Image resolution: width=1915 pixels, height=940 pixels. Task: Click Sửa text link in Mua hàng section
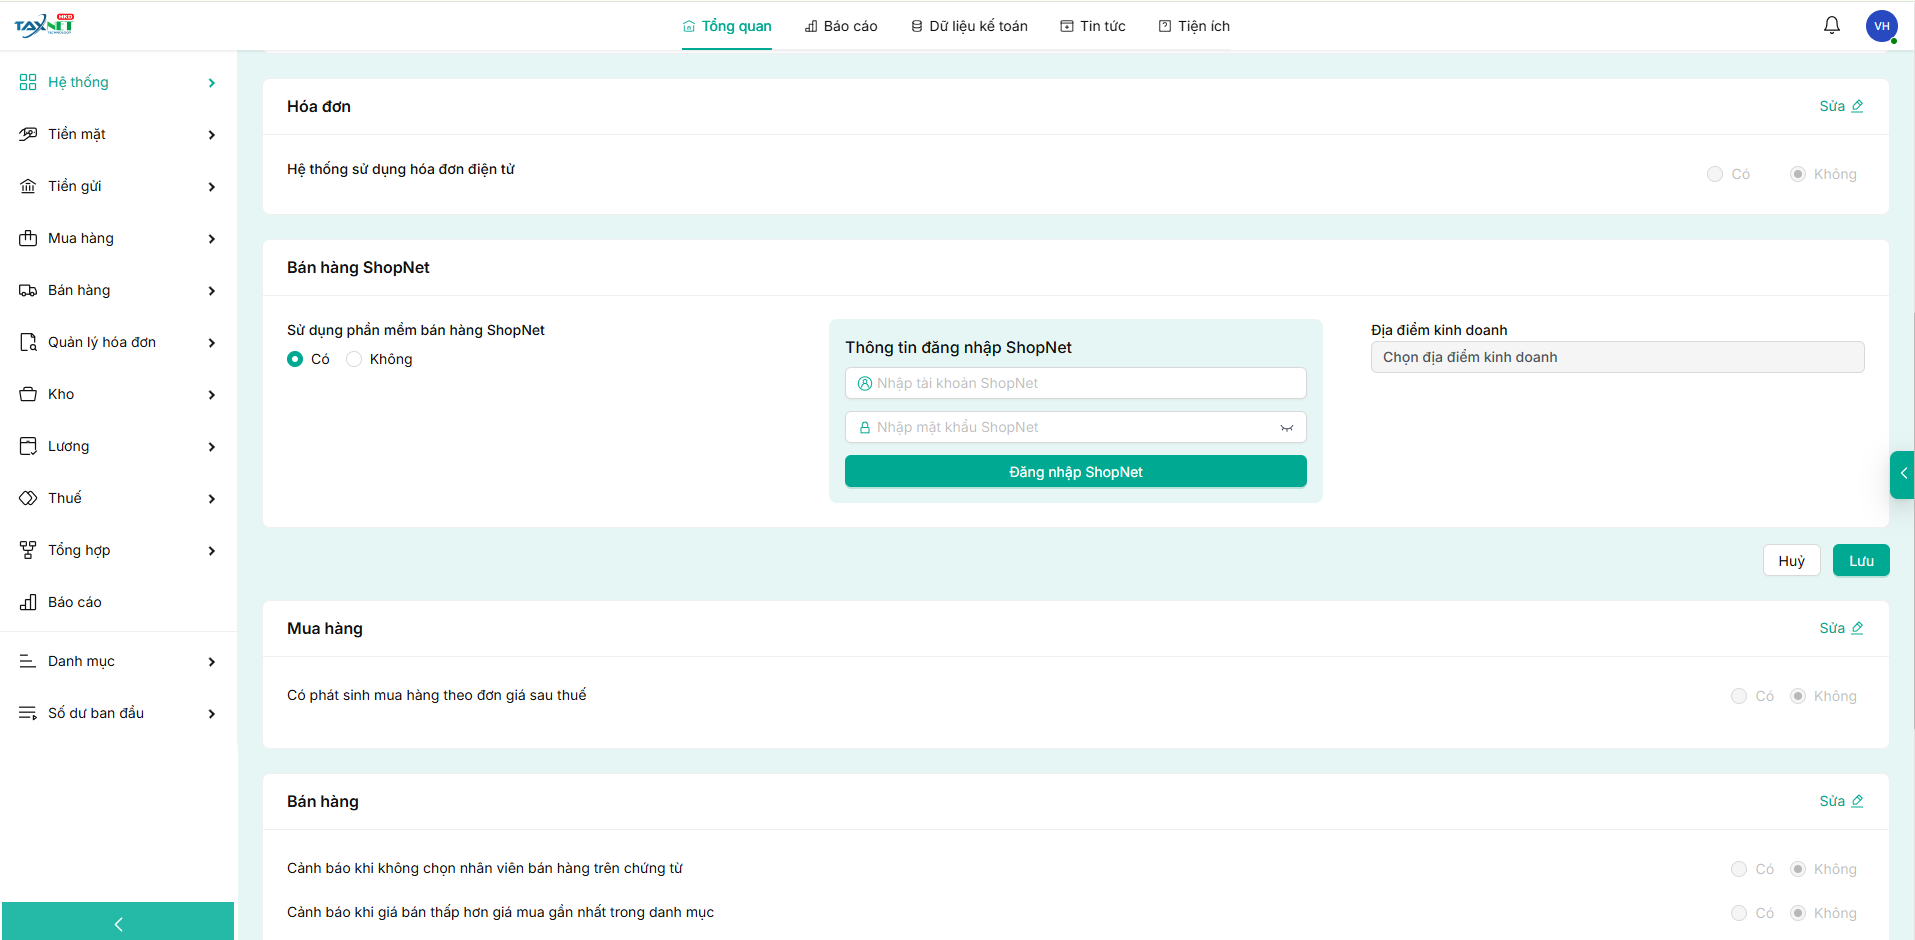1832,628
